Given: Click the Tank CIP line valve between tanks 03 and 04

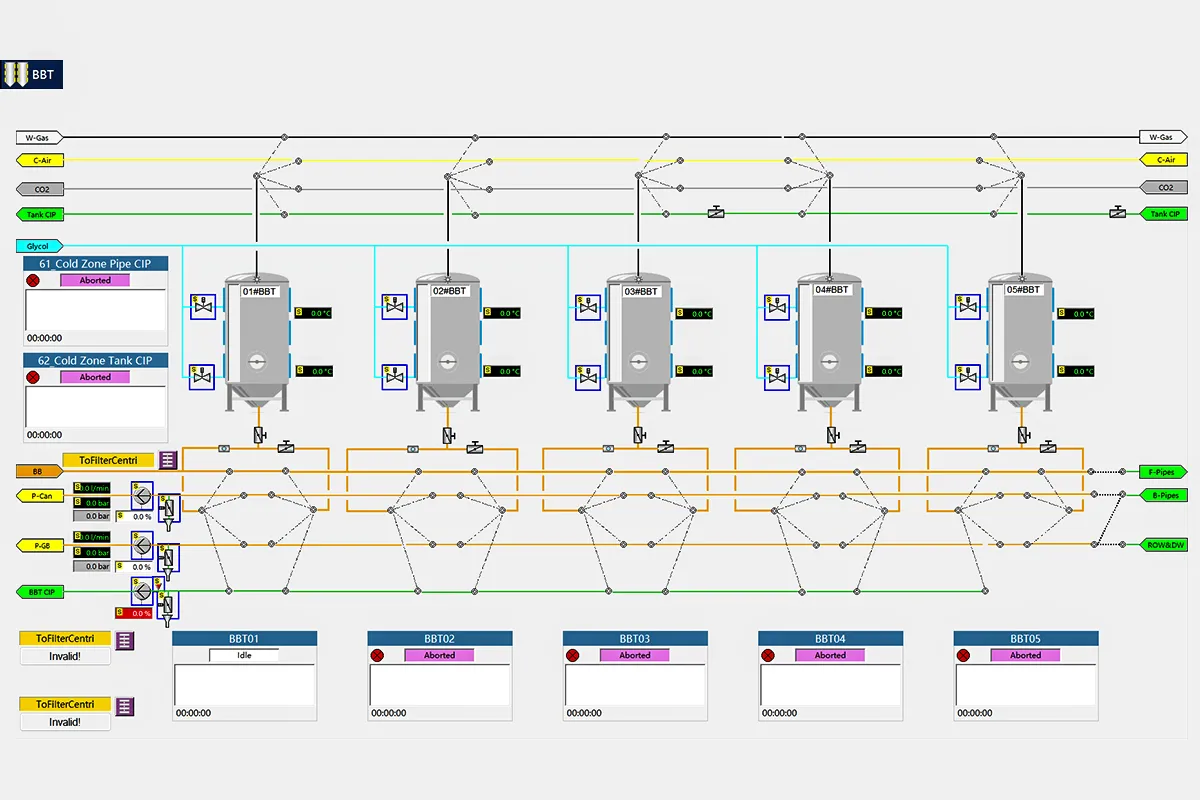Looking at the screenshot, I should point(716,213).
